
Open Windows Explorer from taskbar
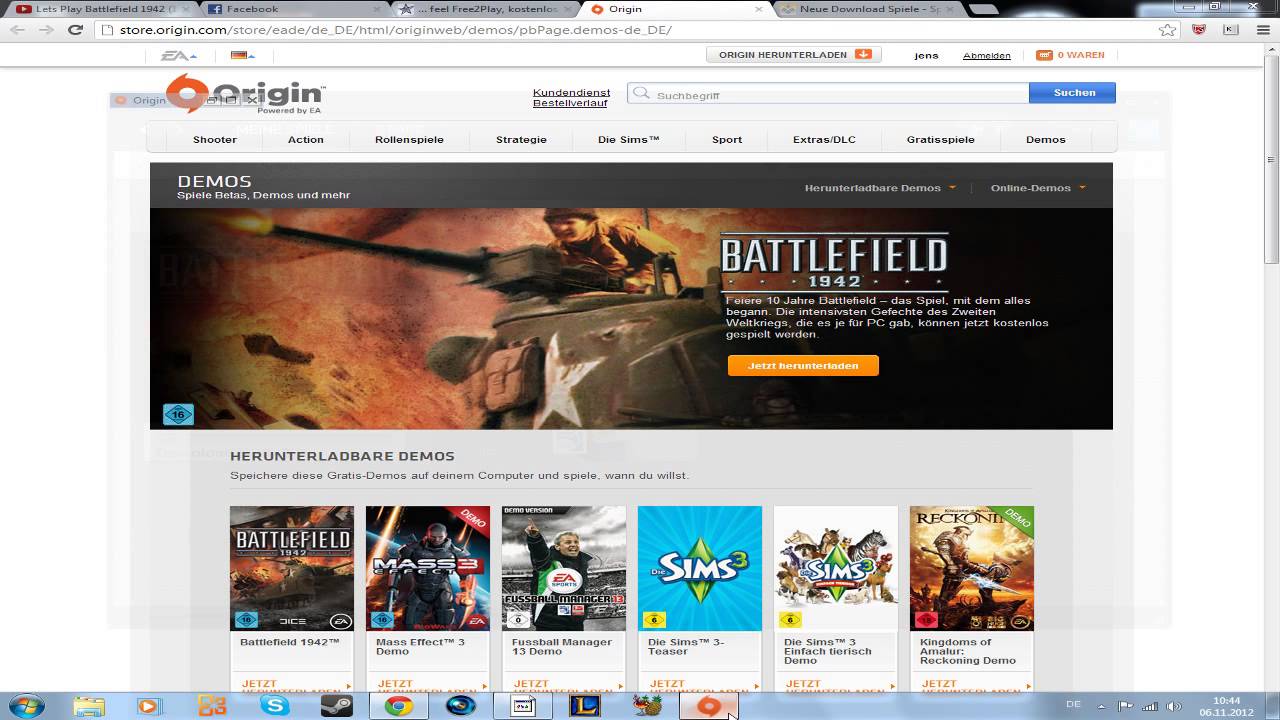(x=88, y=706)
